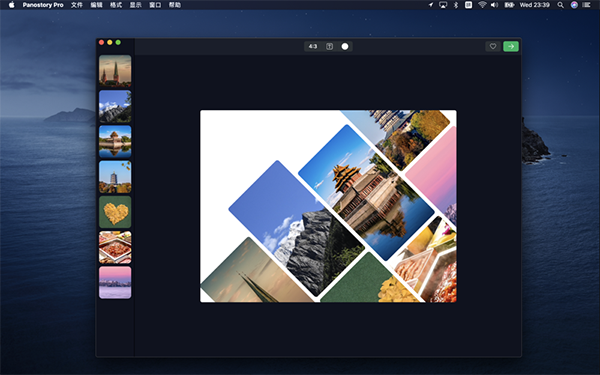The image size is (600, 375).
Task: Open the Wi-Fi status icon
Action: coord(482,5)
